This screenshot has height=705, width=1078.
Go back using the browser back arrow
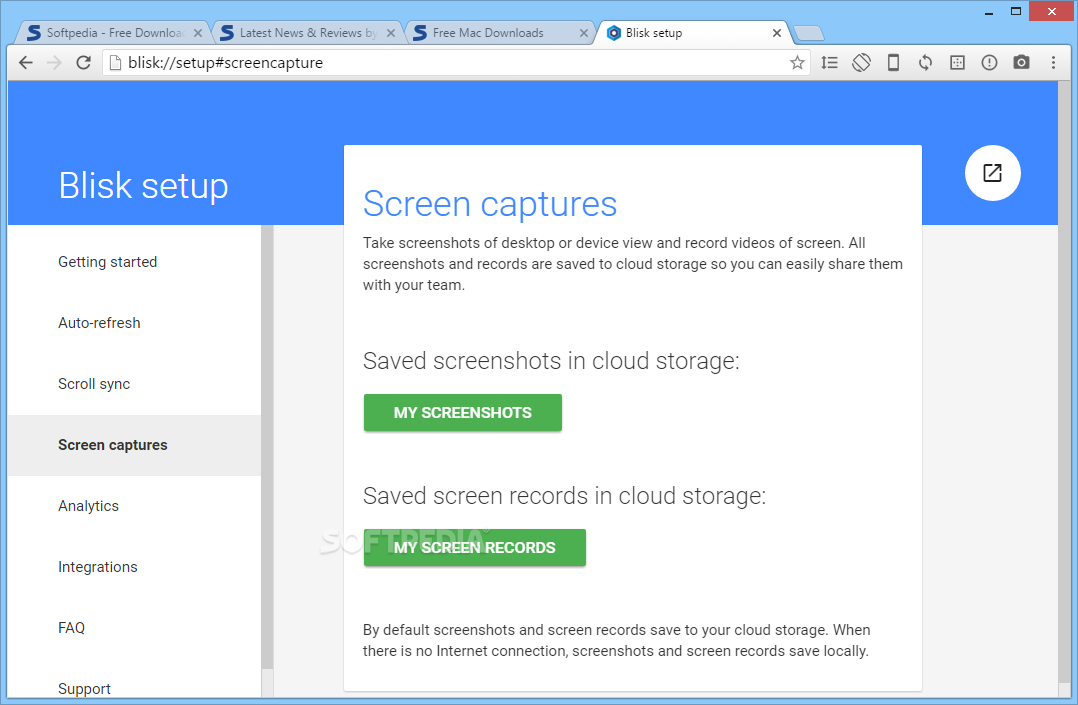pos(25,63)
